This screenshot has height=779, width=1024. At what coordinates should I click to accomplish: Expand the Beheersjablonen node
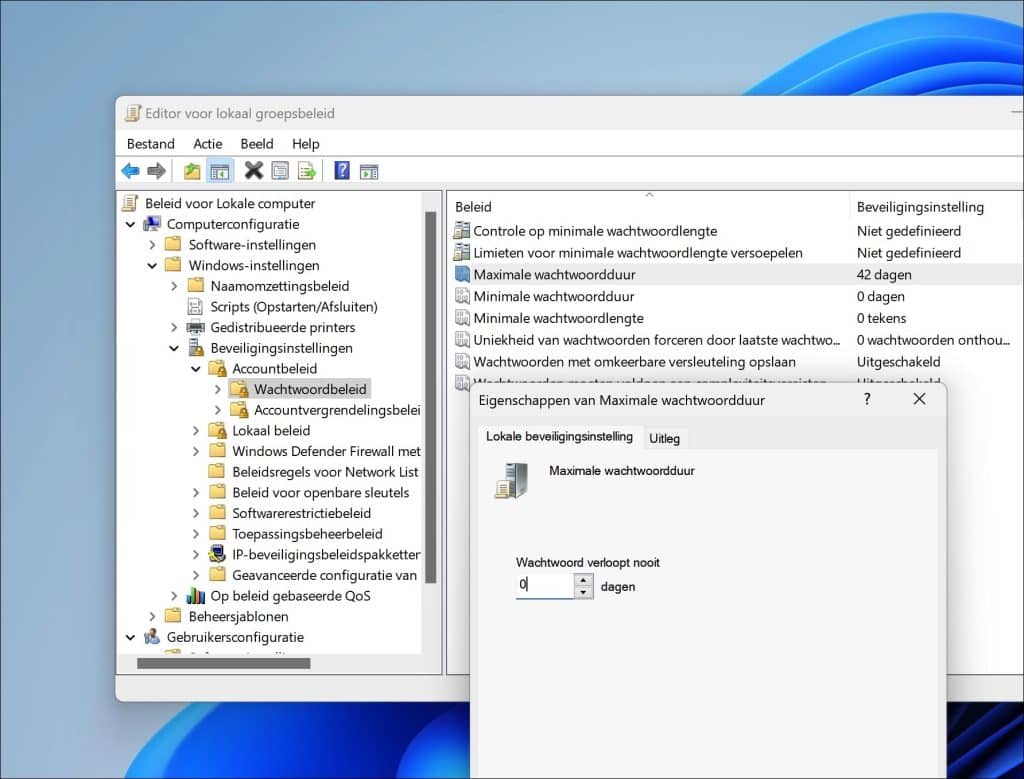[152, 616]
